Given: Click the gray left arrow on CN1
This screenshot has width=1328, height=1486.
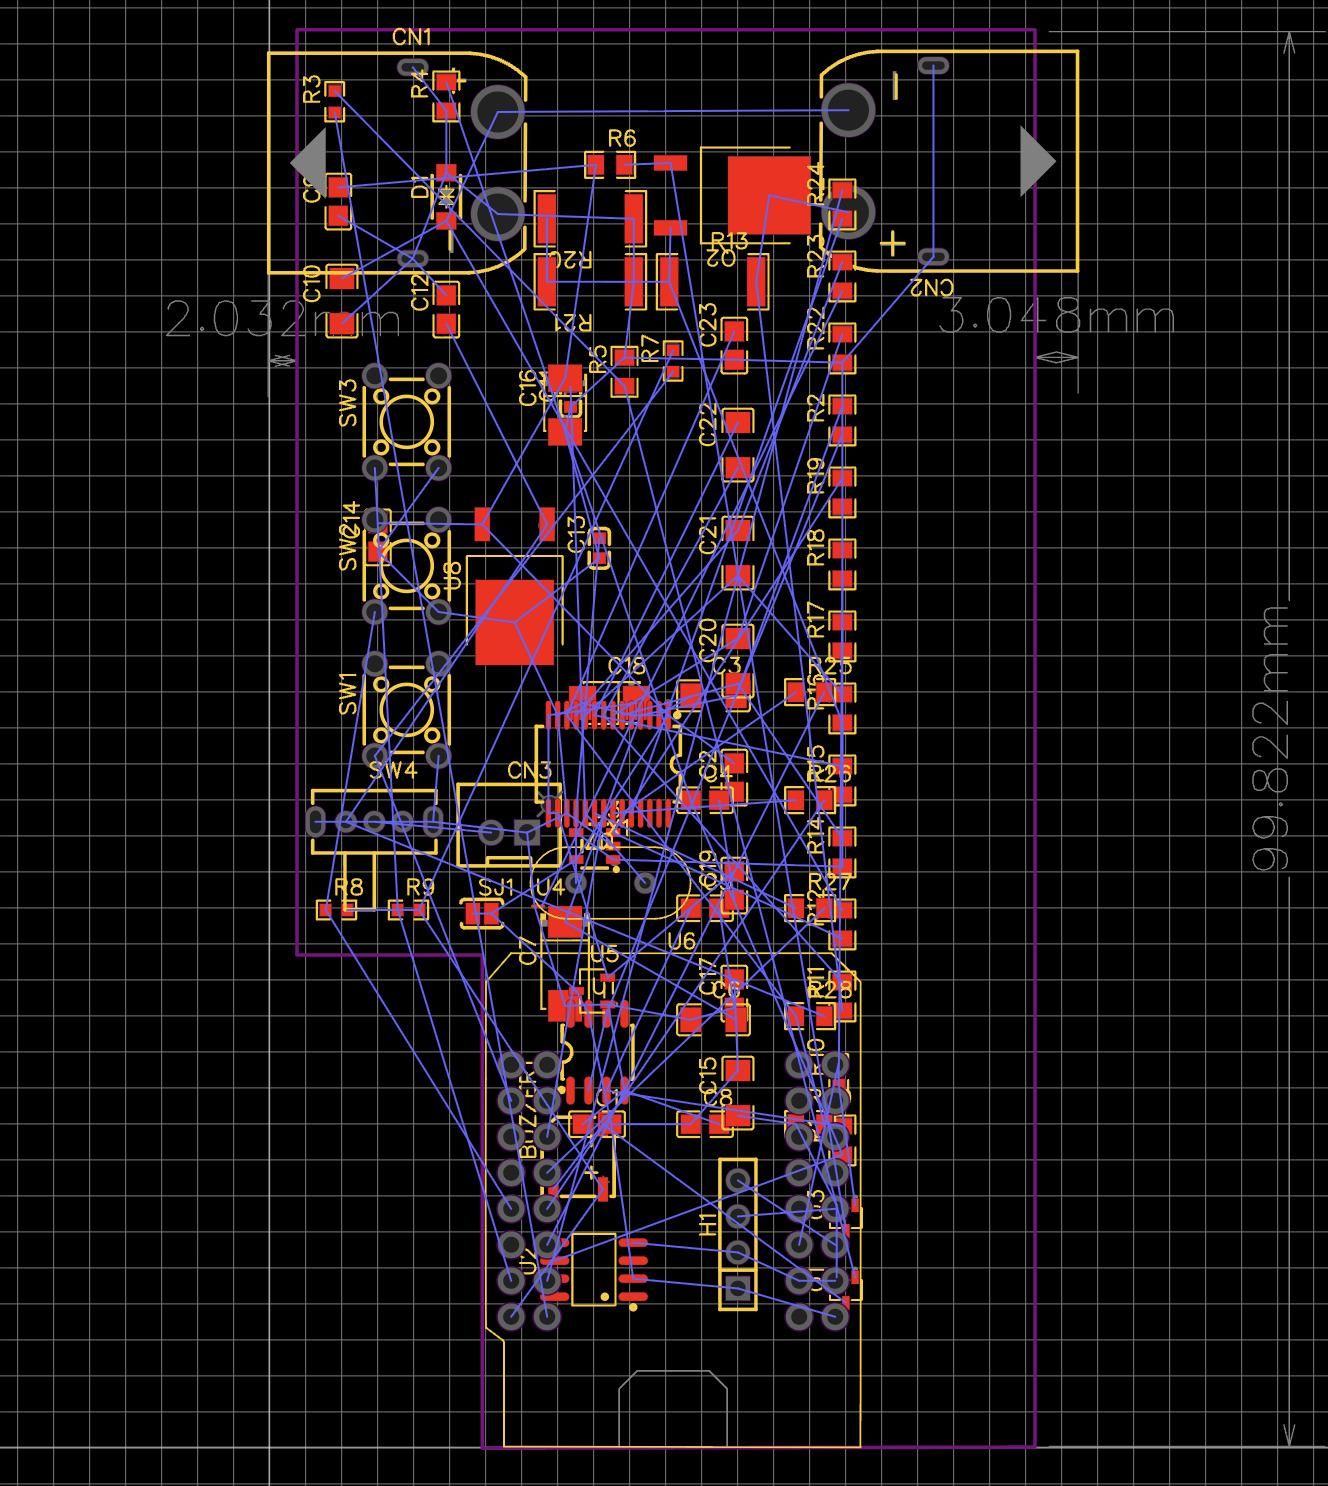Looking at the screenshot, I should point(309,160).
